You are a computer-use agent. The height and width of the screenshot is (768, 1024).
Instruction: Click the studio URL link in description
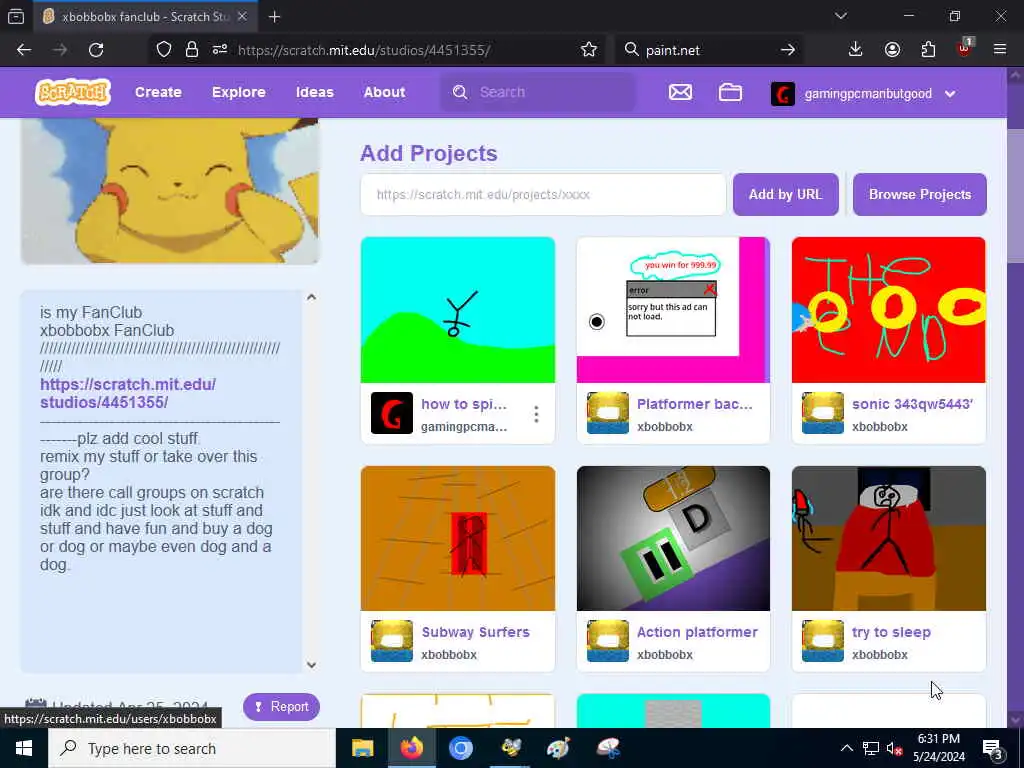[128, 393]
